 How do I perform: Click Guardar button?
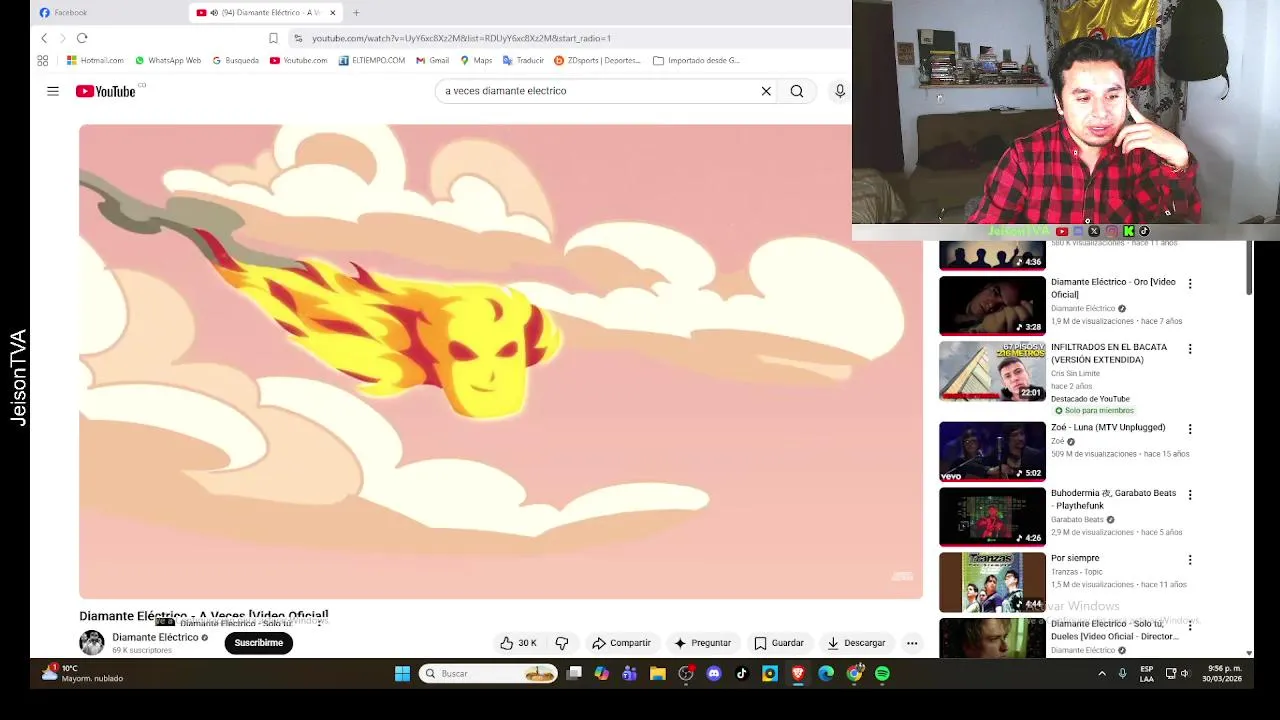pyautogui.click(x=779, y=643)
